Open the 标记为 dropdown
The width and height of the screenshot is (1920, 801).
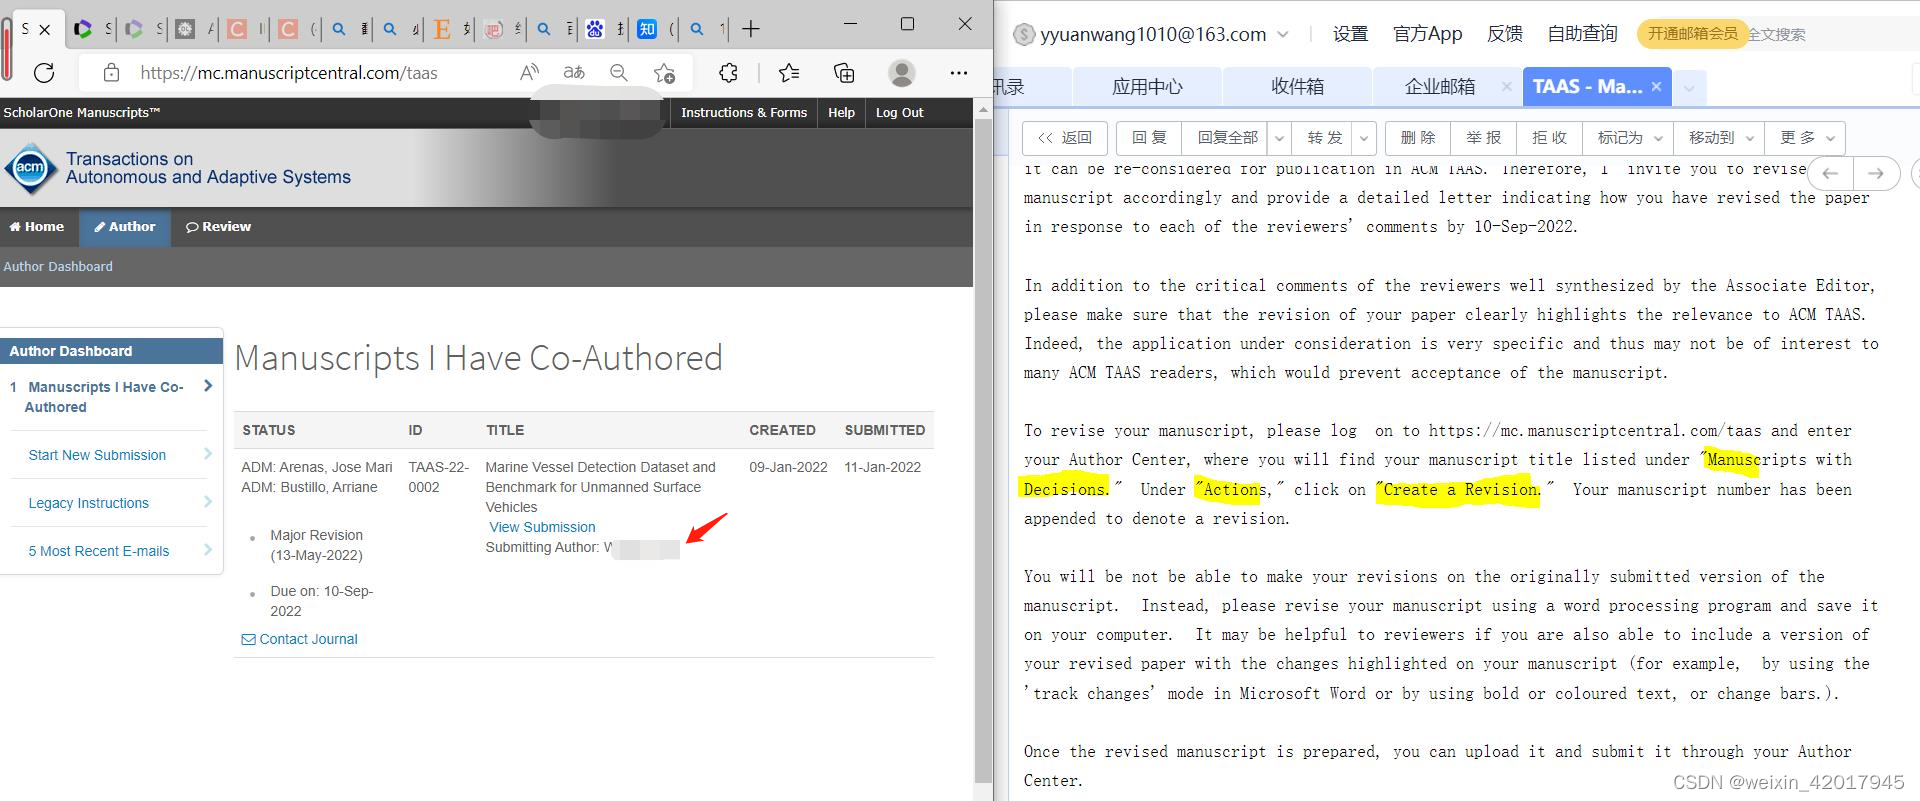(x=1630, y=138)
